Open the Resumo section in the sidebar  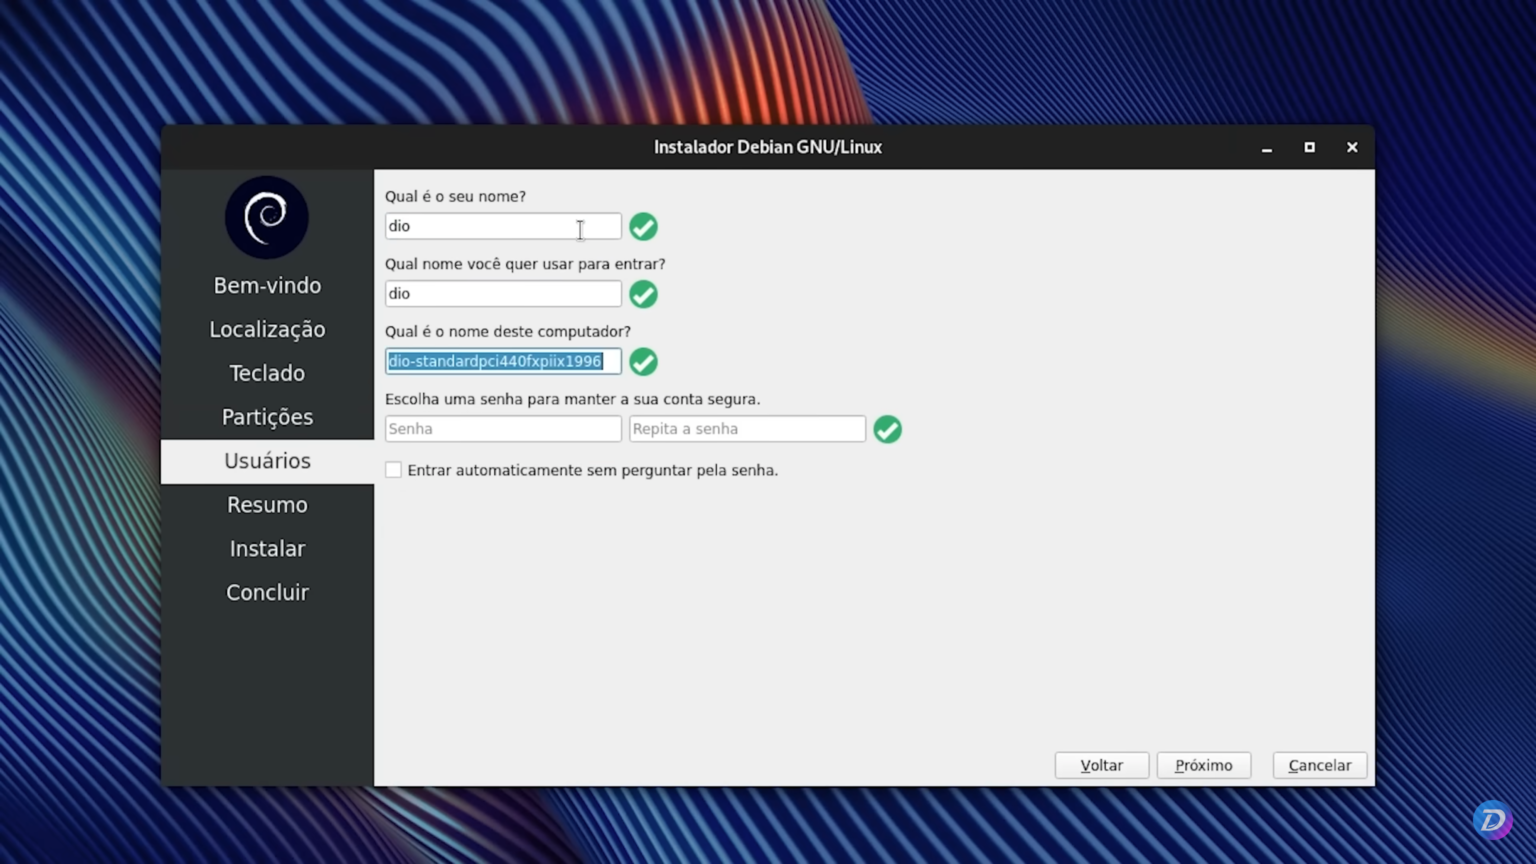pos(266,504)
